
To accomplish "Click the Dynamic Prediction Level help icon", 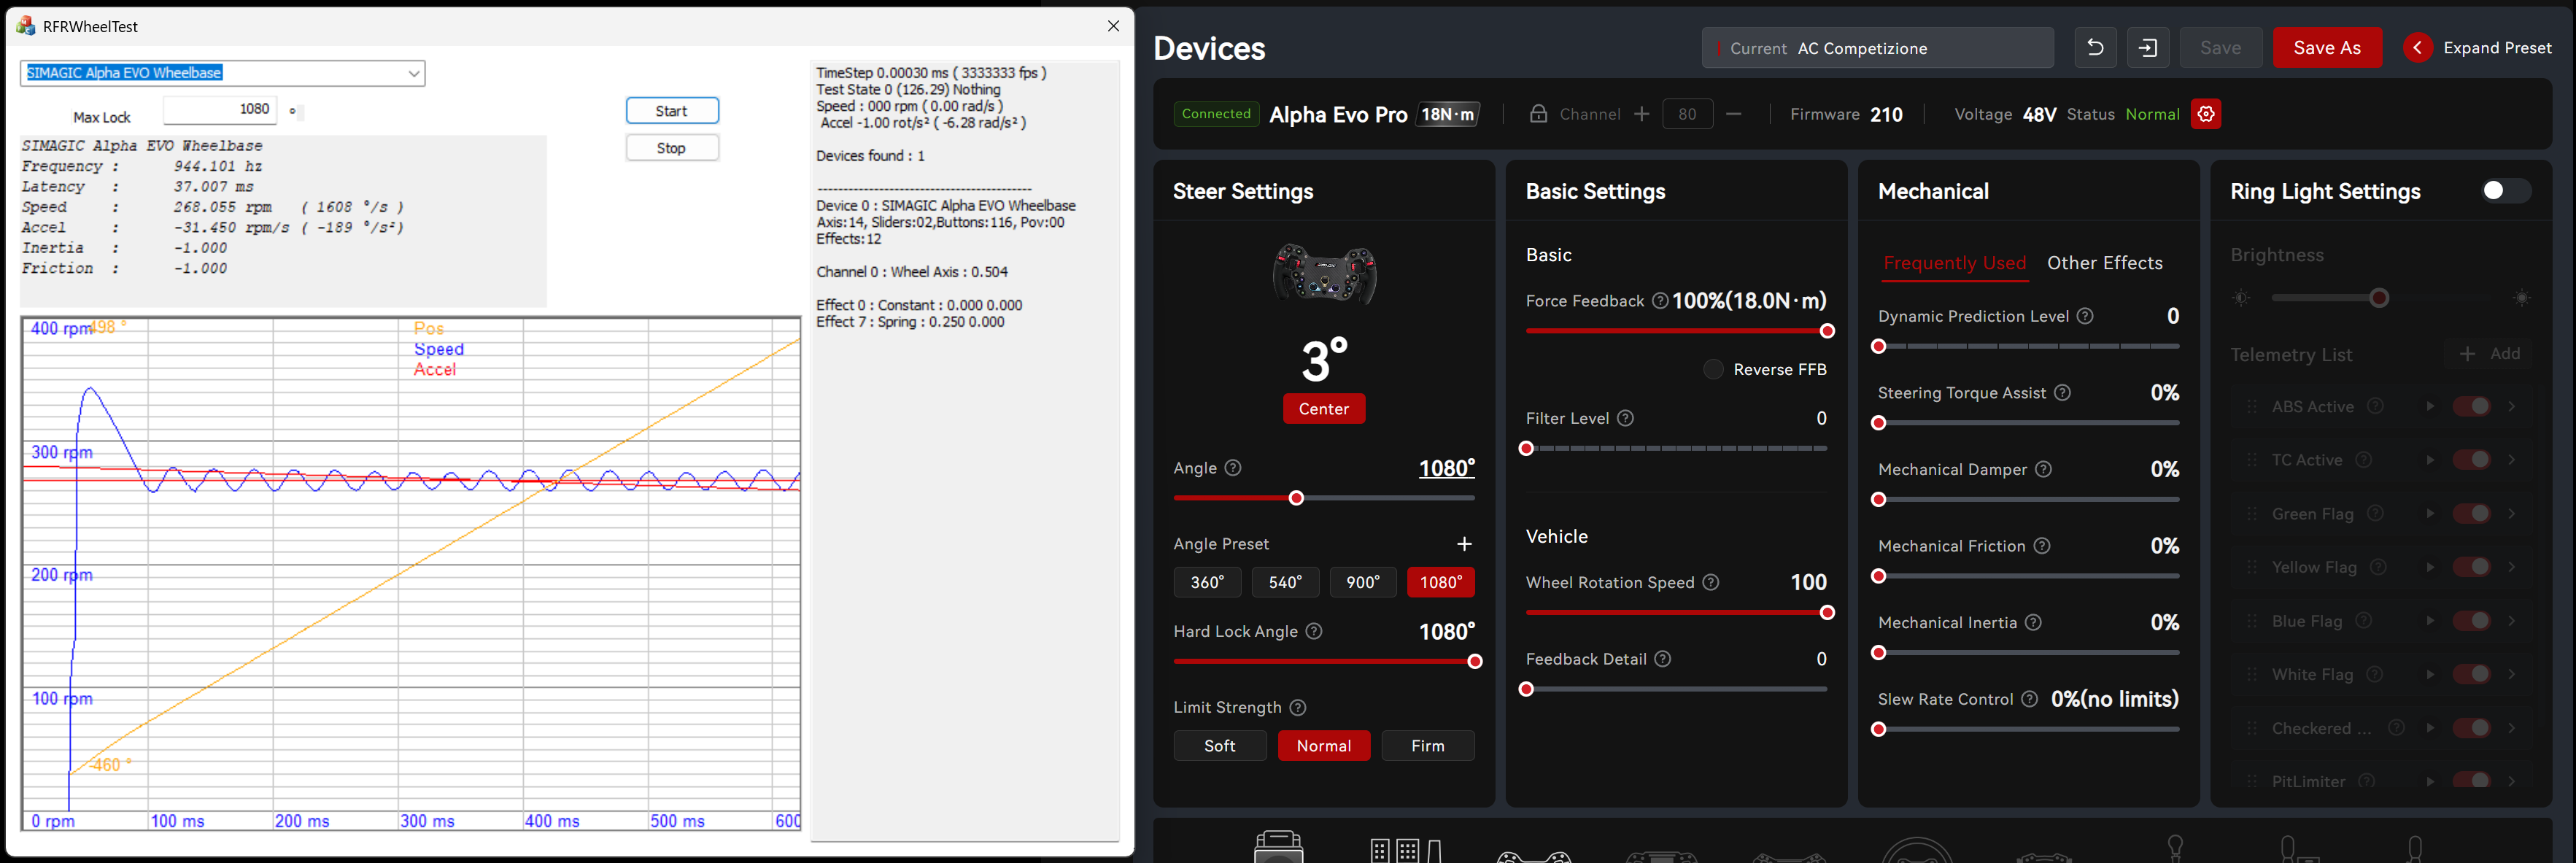I will (x=2085, y=316).
